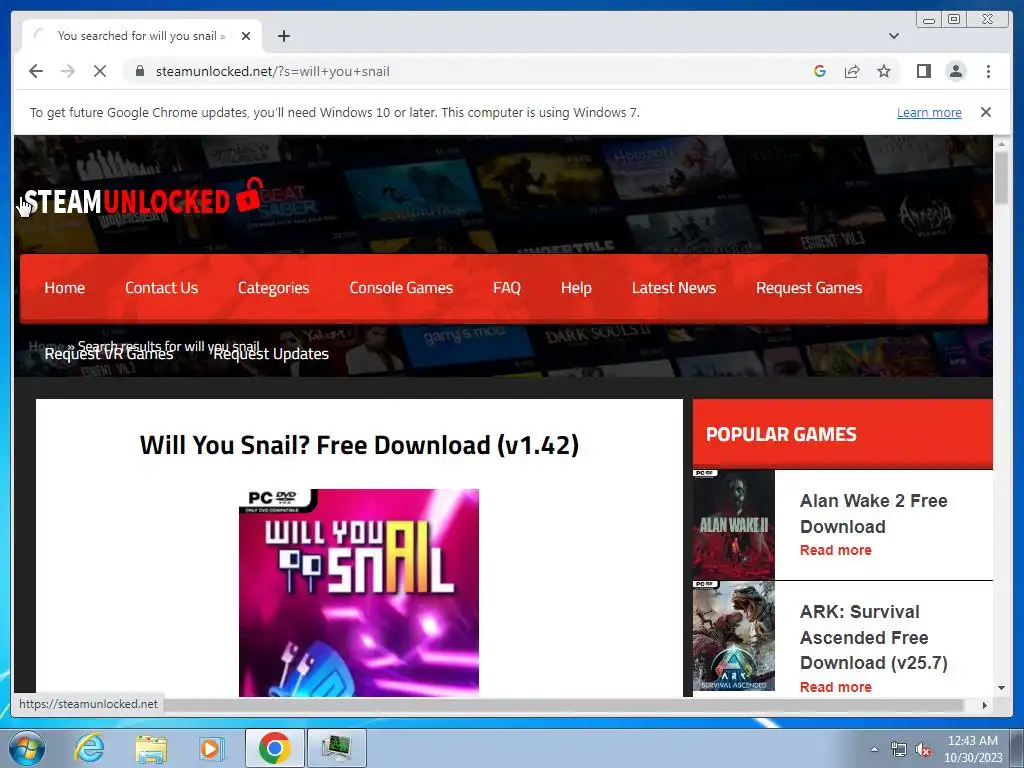
Task: Click Read more under Alan Wake 2
Action: click(836, 550)
